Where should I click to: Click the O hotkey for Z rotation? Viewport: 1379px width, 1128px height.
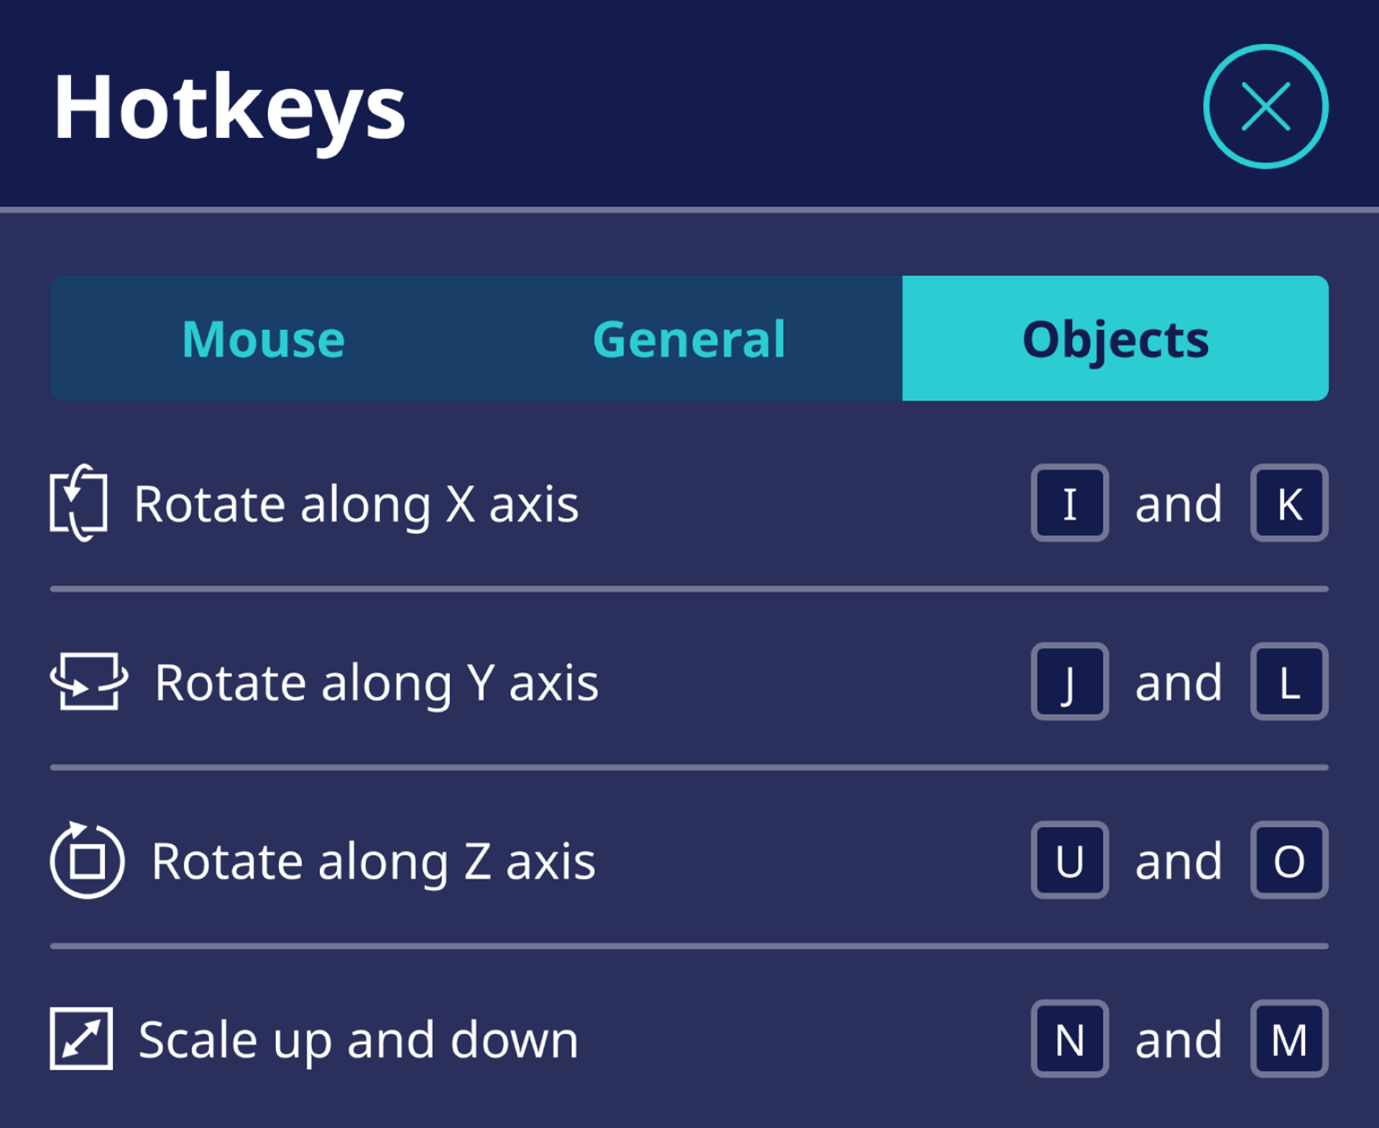click(x=1288, y=859)
